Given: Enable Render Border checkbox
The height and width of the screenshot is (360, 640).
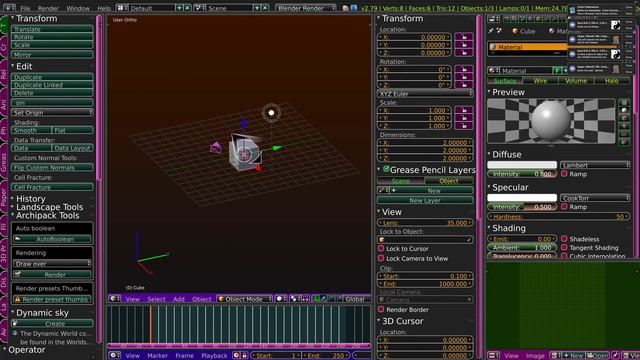Looking at the screenshot, I should click(381, 309).
